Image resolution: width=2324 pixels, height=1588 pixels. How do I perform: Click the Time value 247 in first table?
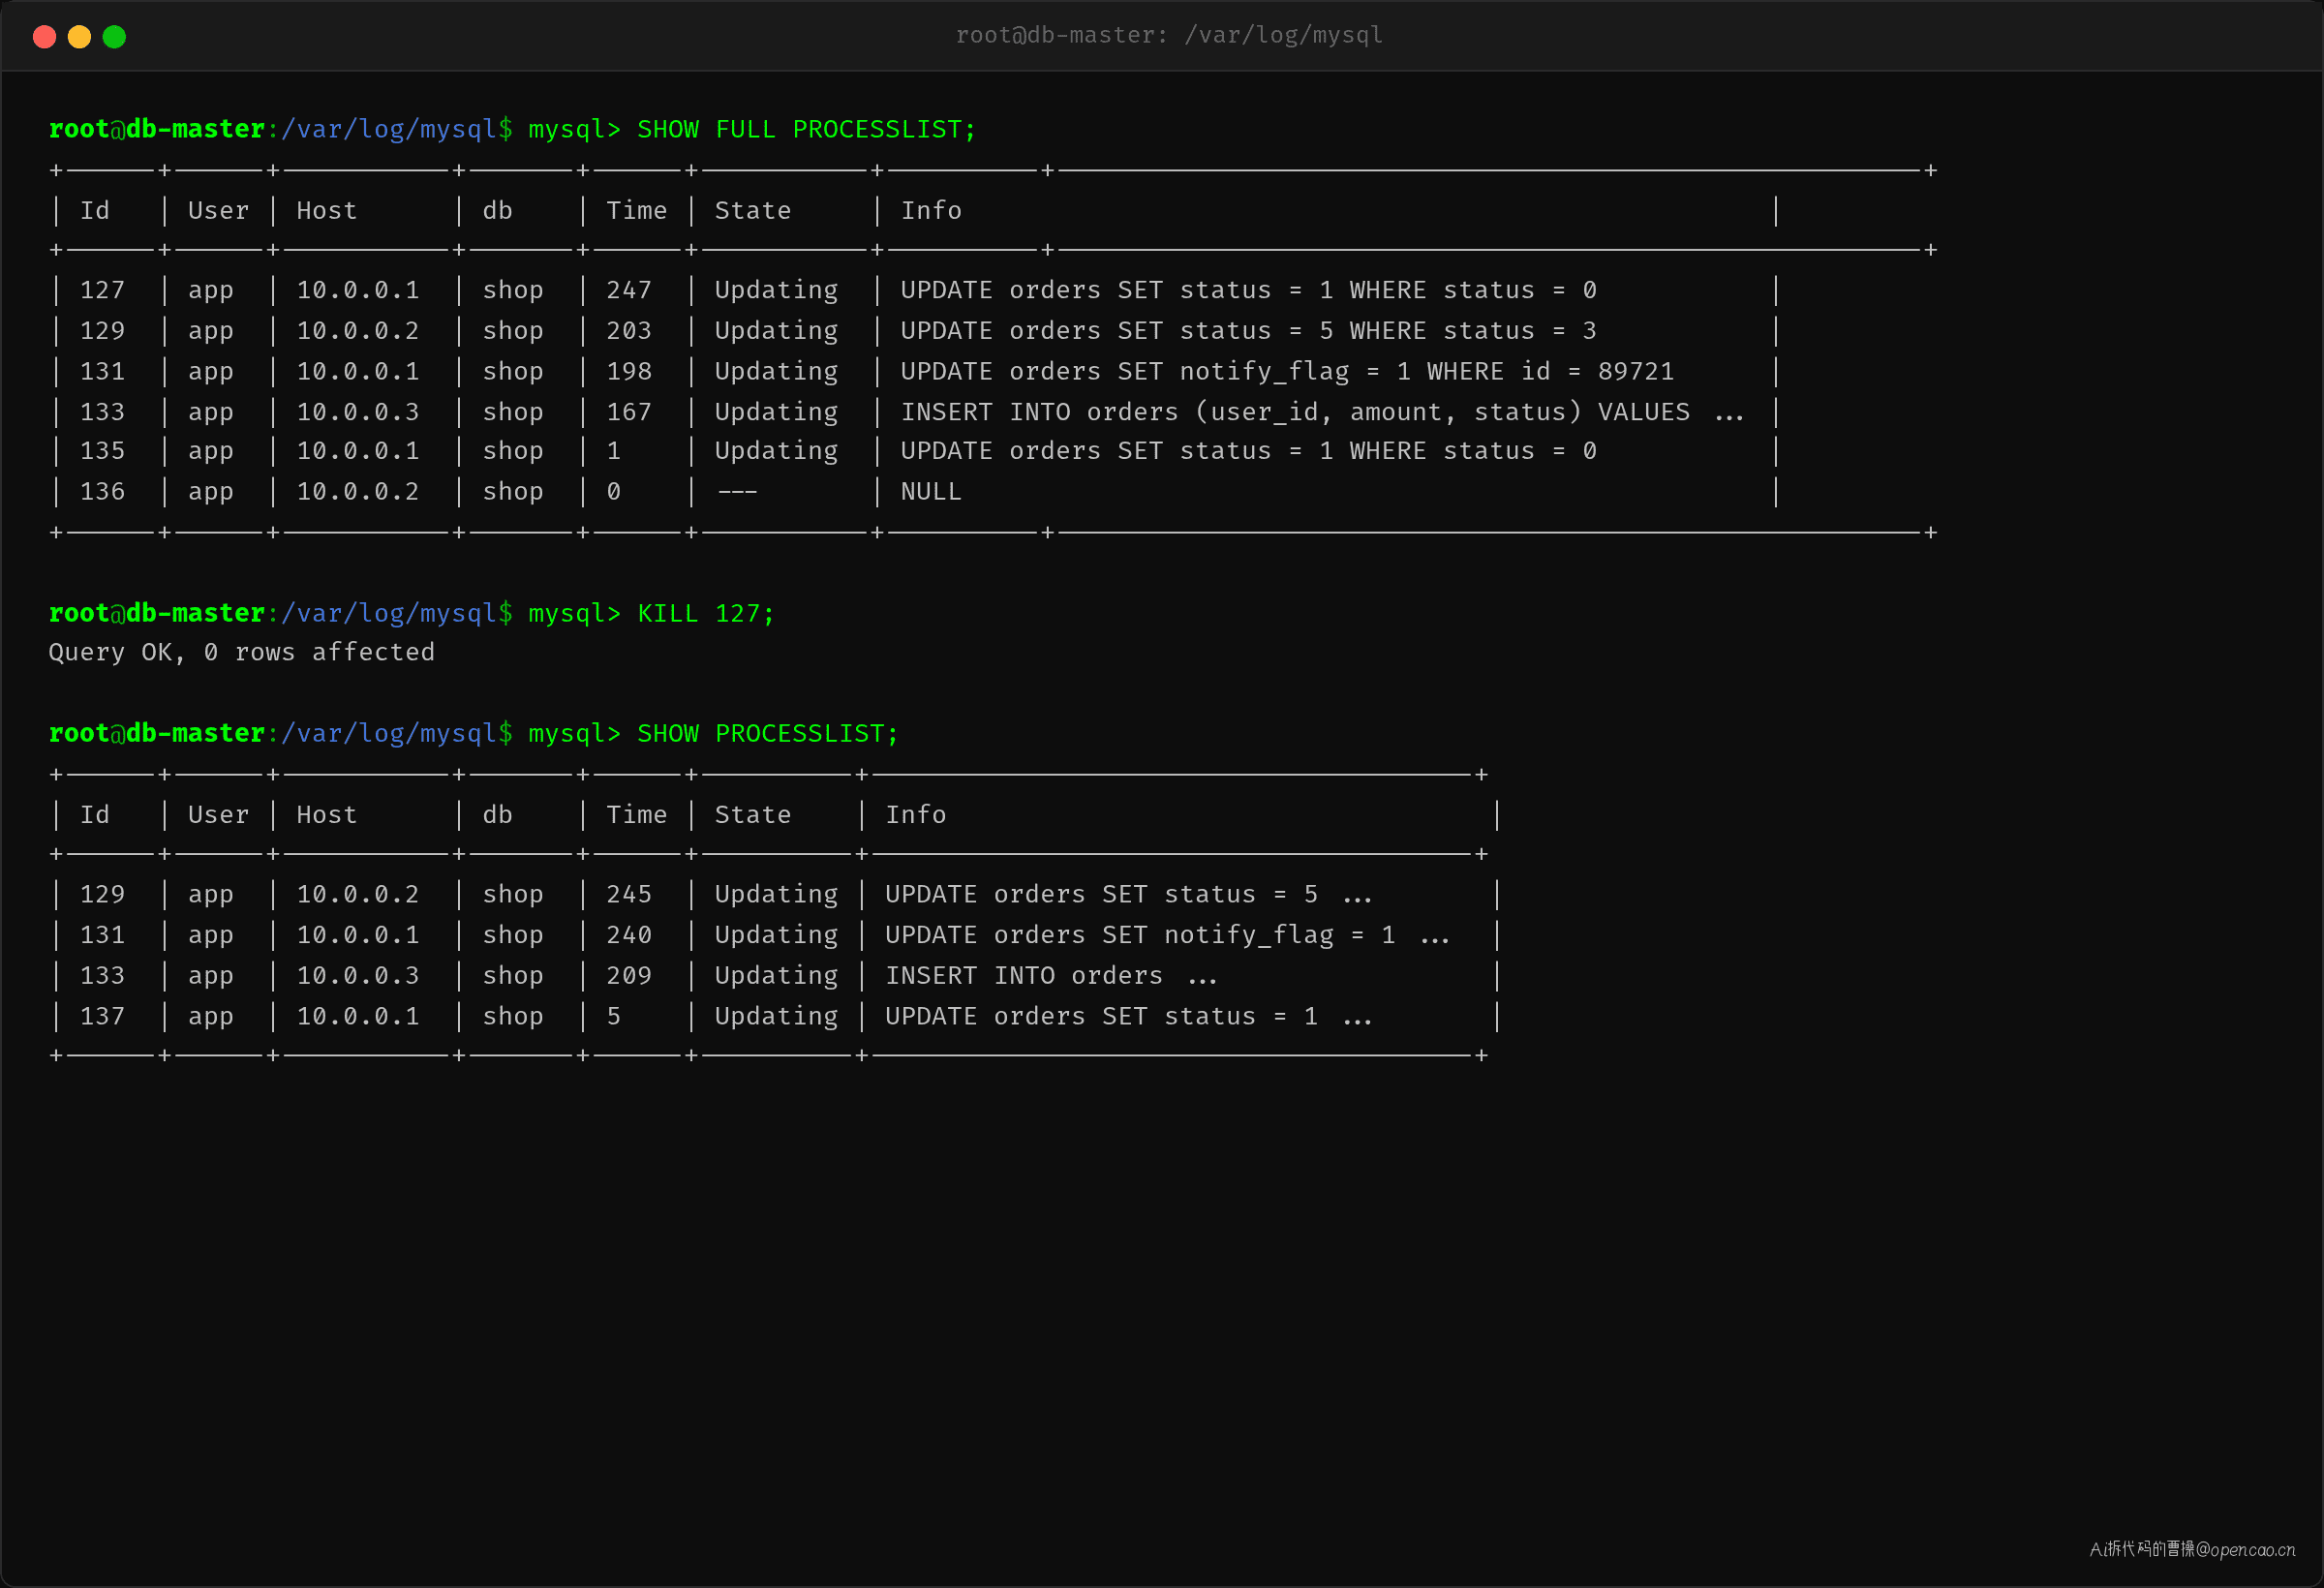629,291
